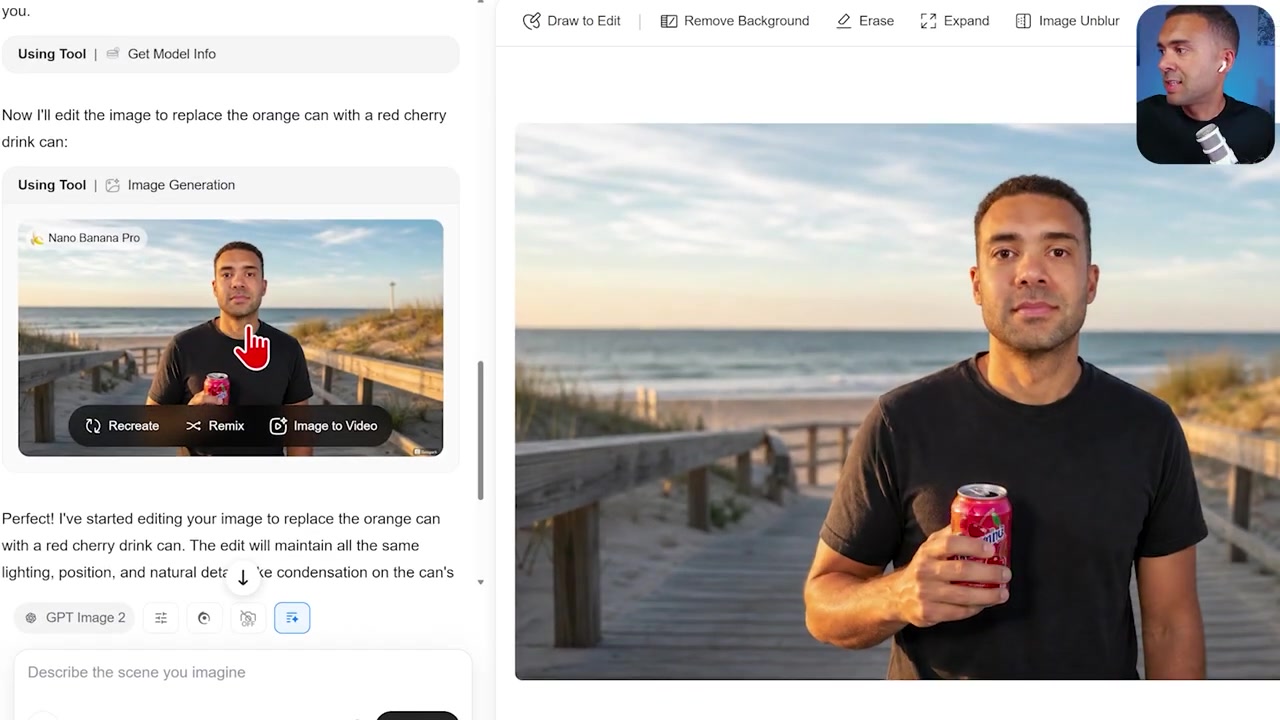Viewport: 1280px width, 720px height.
Task: Expand the Image Generation tool row
Action: coord(231,185)
